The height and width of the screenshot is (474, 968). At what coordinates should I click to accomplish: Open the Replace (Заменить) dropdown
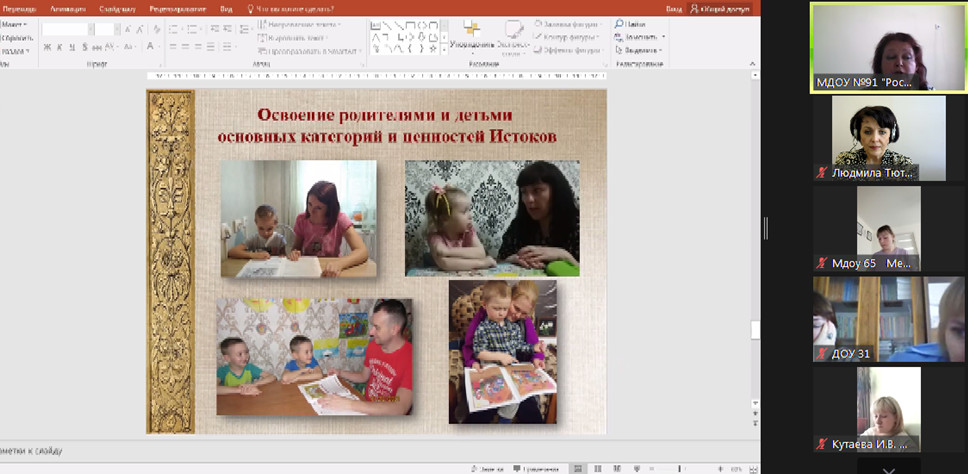coord(663,37)
